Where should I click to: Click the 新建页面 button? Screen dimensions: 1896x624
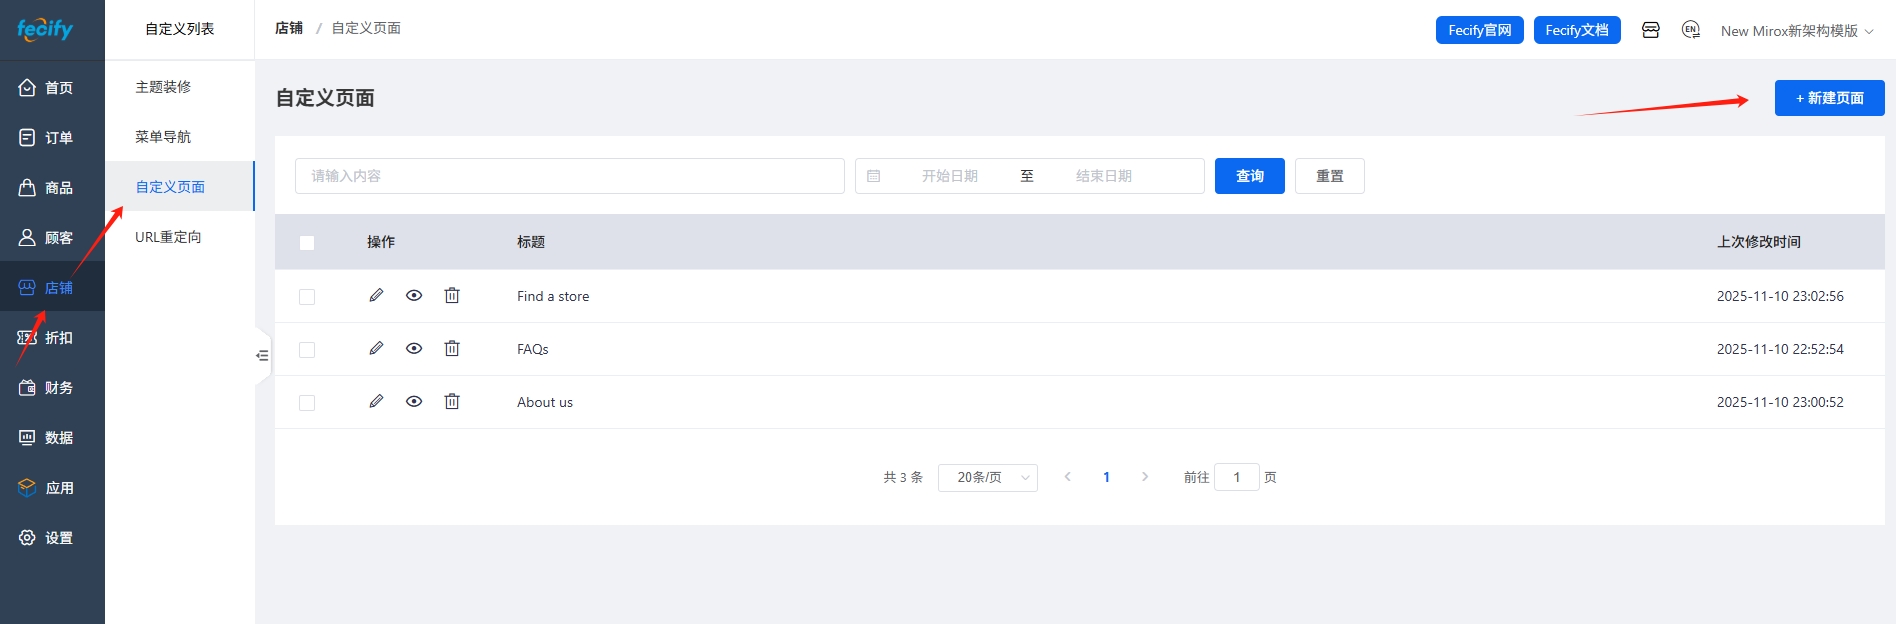pos(1829,98)
